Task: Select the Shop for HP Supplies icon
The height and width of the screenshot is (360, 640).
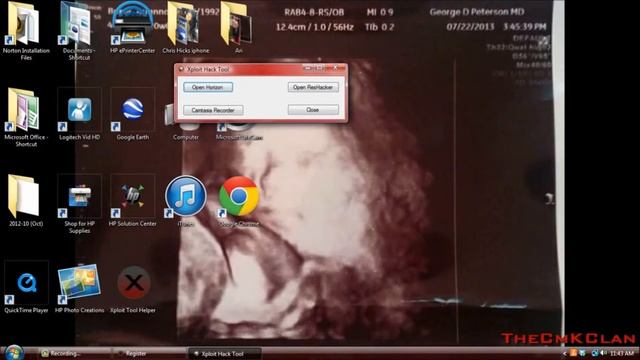Action: [79, 204]
